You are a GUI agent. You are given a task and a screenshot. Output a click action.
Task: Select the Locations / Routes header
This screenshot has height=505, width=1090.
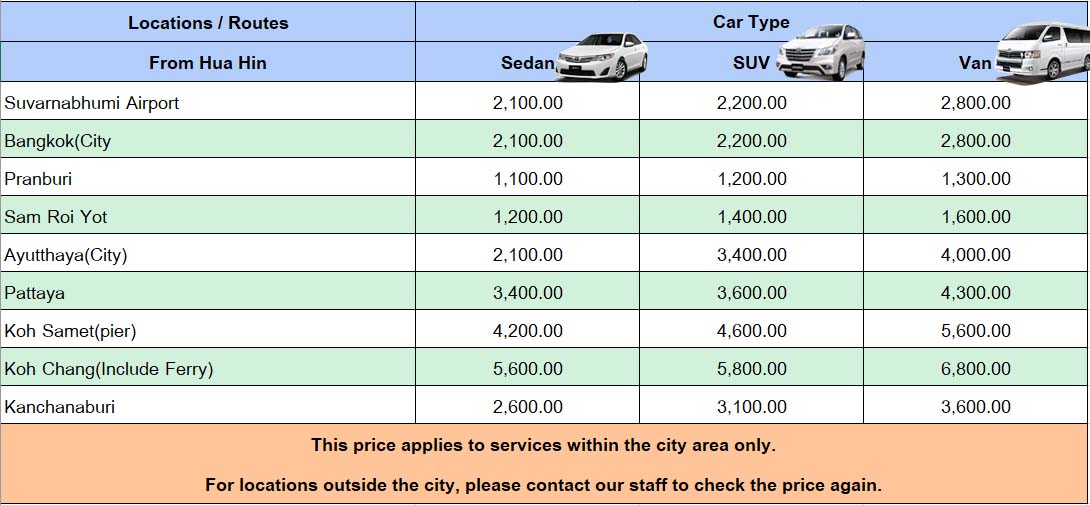coord(208,22)
